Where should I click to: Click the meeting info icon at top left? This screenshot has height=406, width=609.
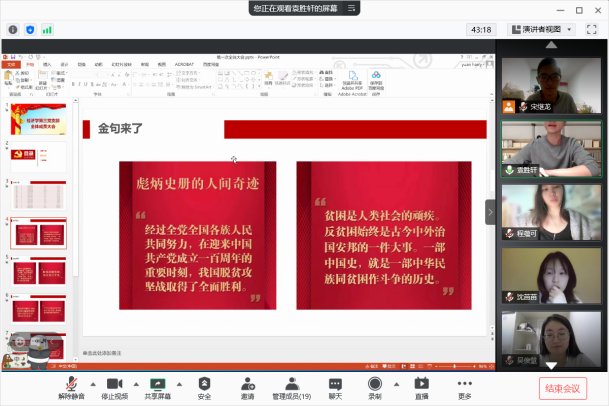(x=13, y=30)
